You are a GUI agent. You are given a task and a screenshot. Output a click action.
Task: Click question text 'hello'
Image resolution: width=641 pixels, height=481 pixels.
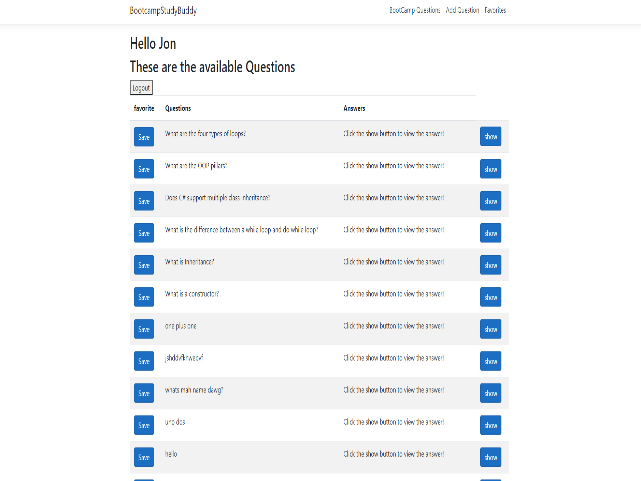(171, 454)
